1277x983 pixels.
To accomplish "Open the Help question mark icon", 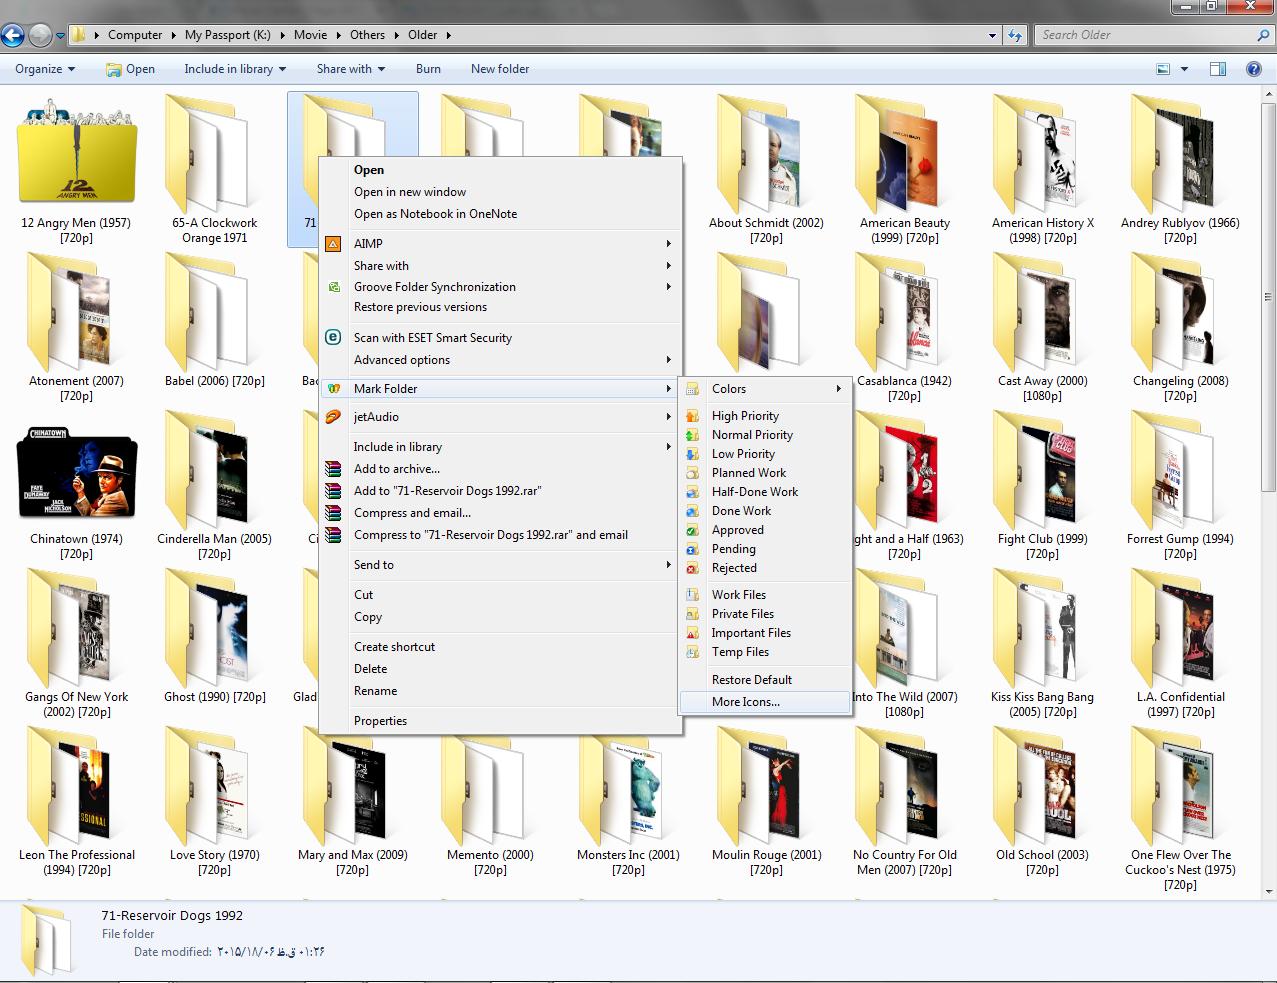I will coord(1253,69).
